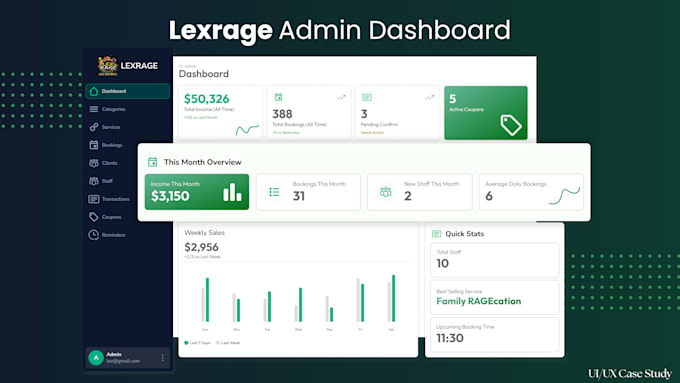Click the trend arrow in Total Bookings card
Viewport: 680px width, 383px height.
coord(341,97)
